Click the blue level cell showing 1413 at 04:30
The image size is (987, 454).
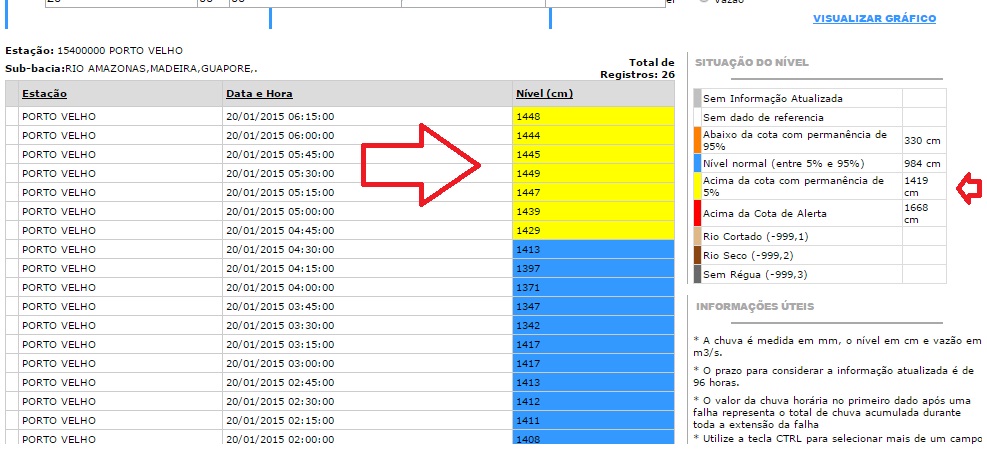(x=594, y=249)
